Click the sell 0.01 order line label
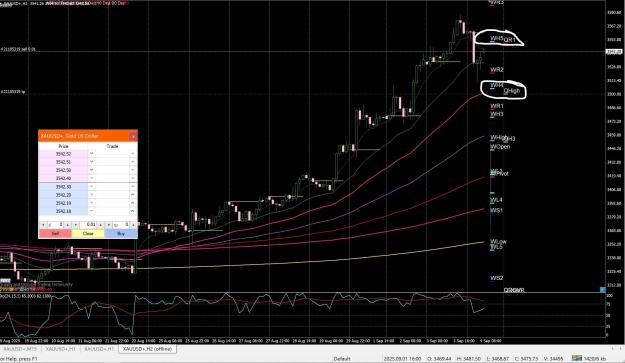Viewport: 625px width, 363px height. (18, 49)
